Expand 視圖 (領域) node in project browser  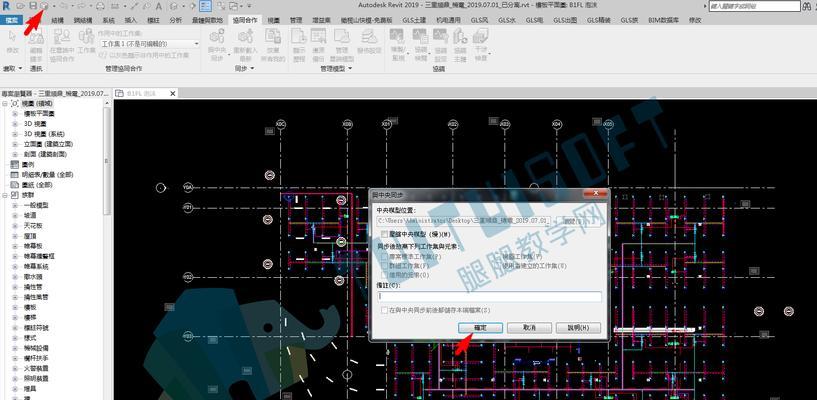click(x=5, y=104)
